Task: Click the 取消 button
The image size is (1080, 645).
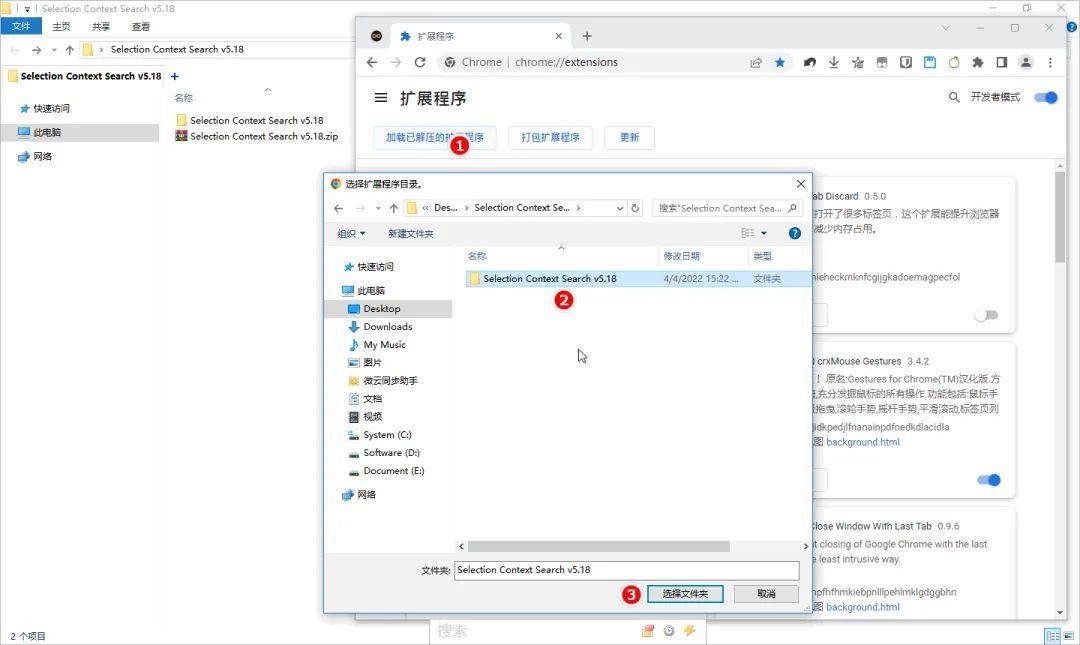Action: (x=767, y=594)
